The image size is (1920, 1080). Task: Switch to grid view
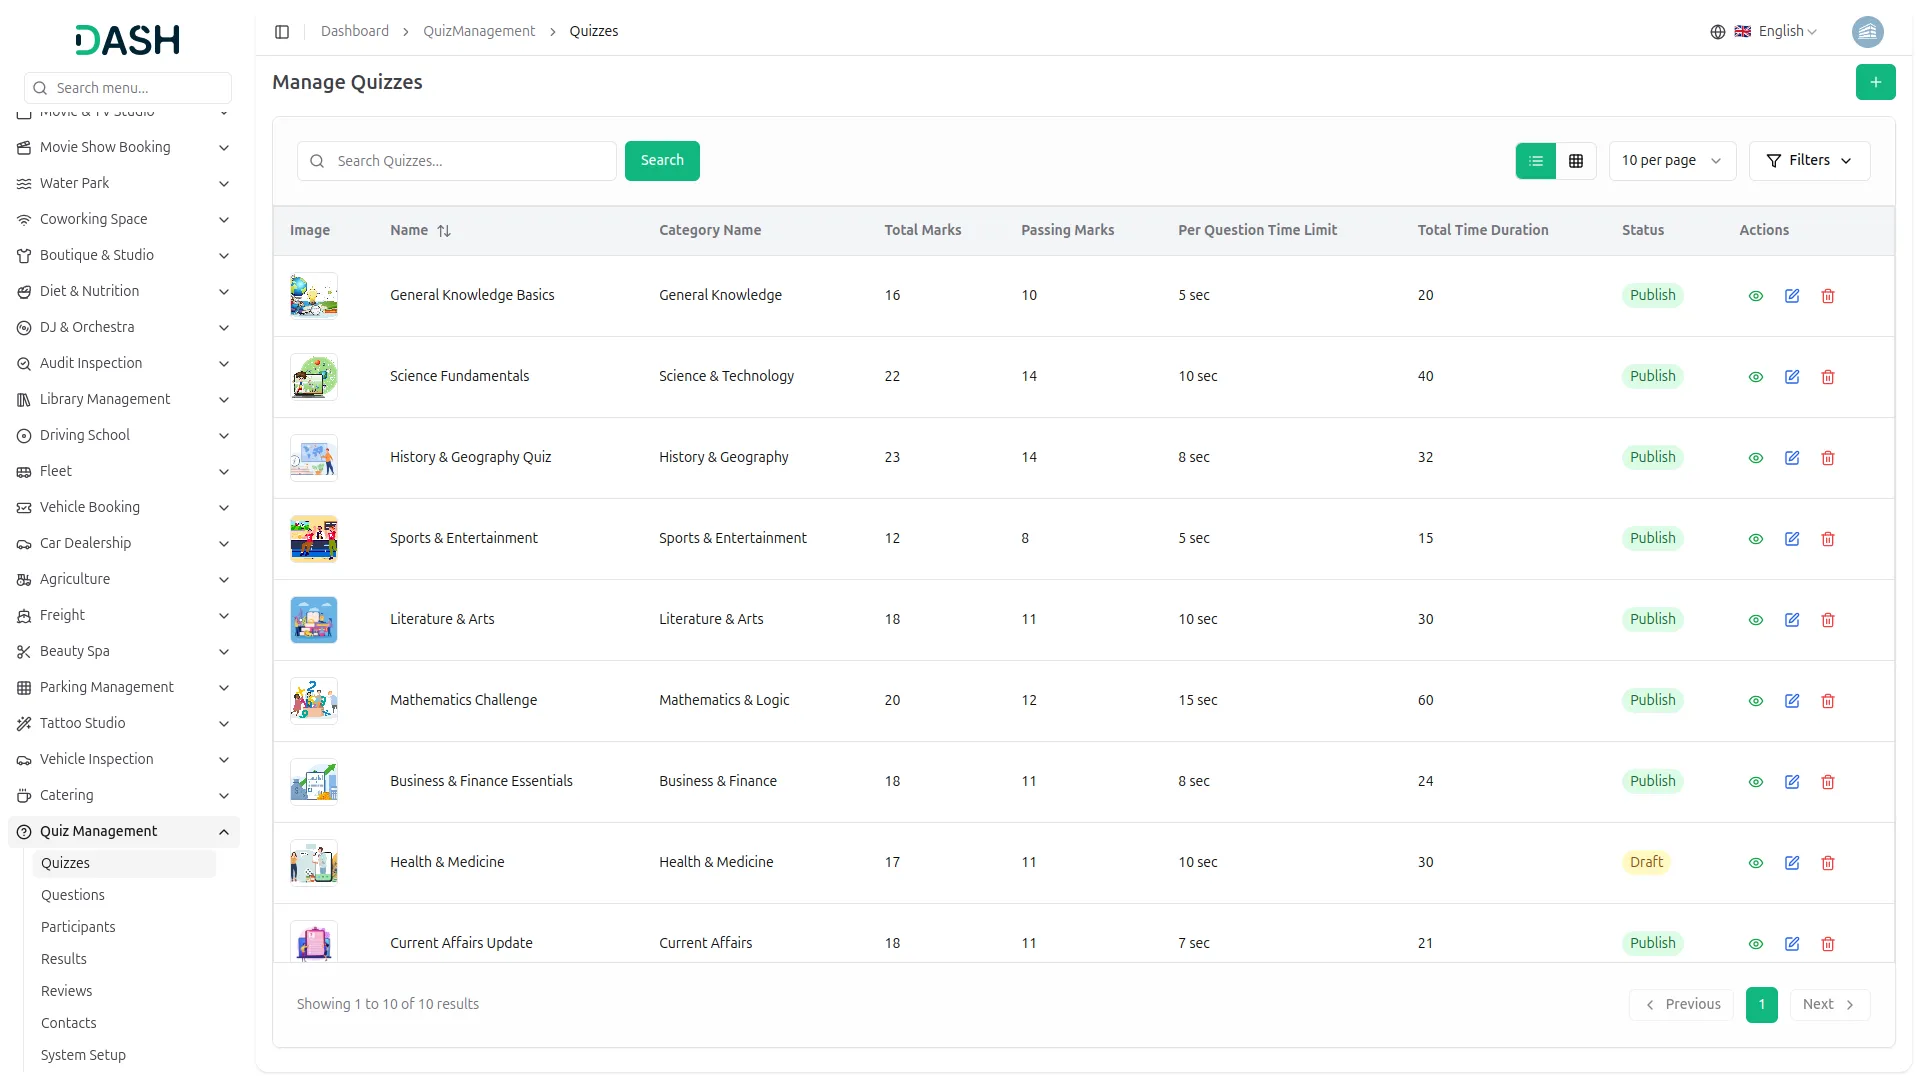point(1576,161)
